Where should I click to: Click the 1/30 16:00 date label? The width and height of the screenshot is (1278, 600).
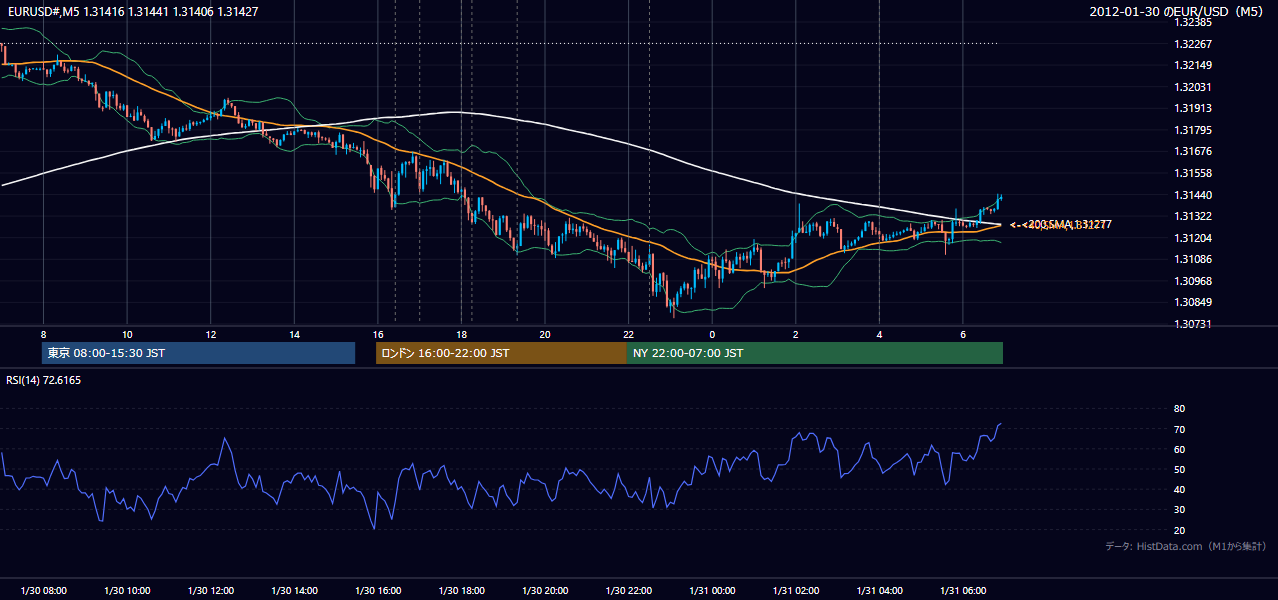378,591
